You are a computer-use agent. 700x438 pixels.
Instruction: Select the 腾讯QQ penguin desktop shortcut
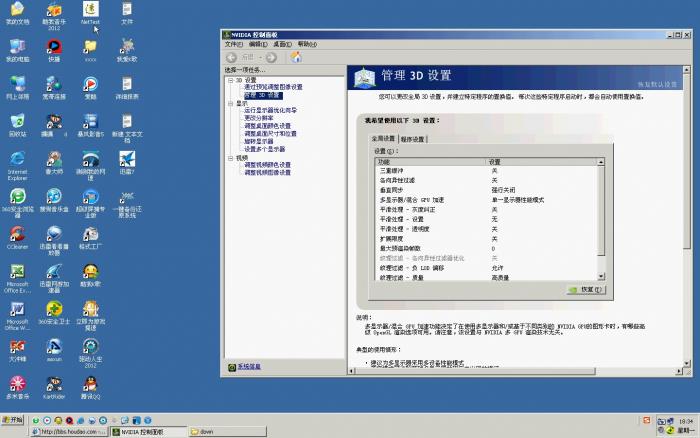click(x=91, y=388)
